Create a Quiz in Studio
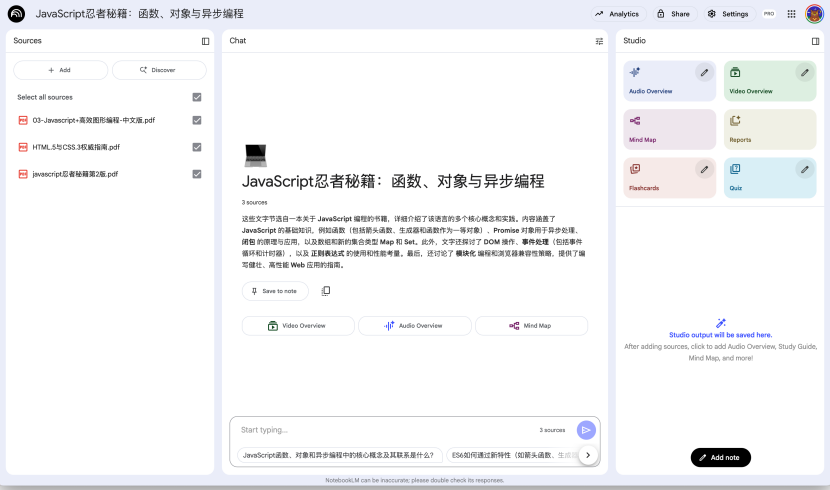This screenshot has height=490, width=830. click(x=770, y=178)
